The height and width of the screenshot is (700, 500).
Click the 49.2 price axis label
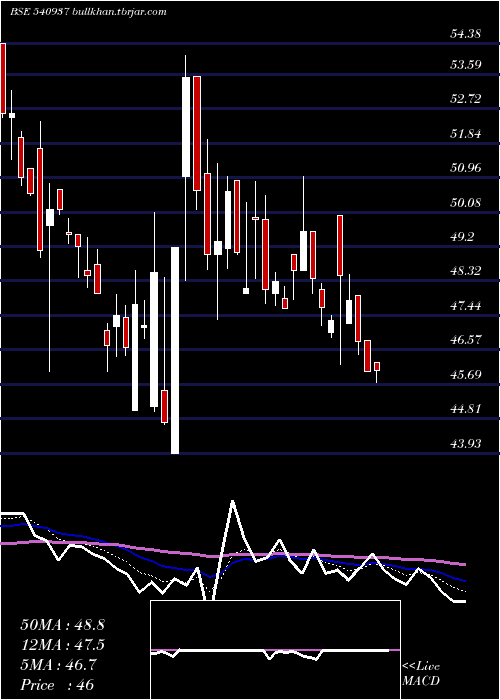click(462, 237)
